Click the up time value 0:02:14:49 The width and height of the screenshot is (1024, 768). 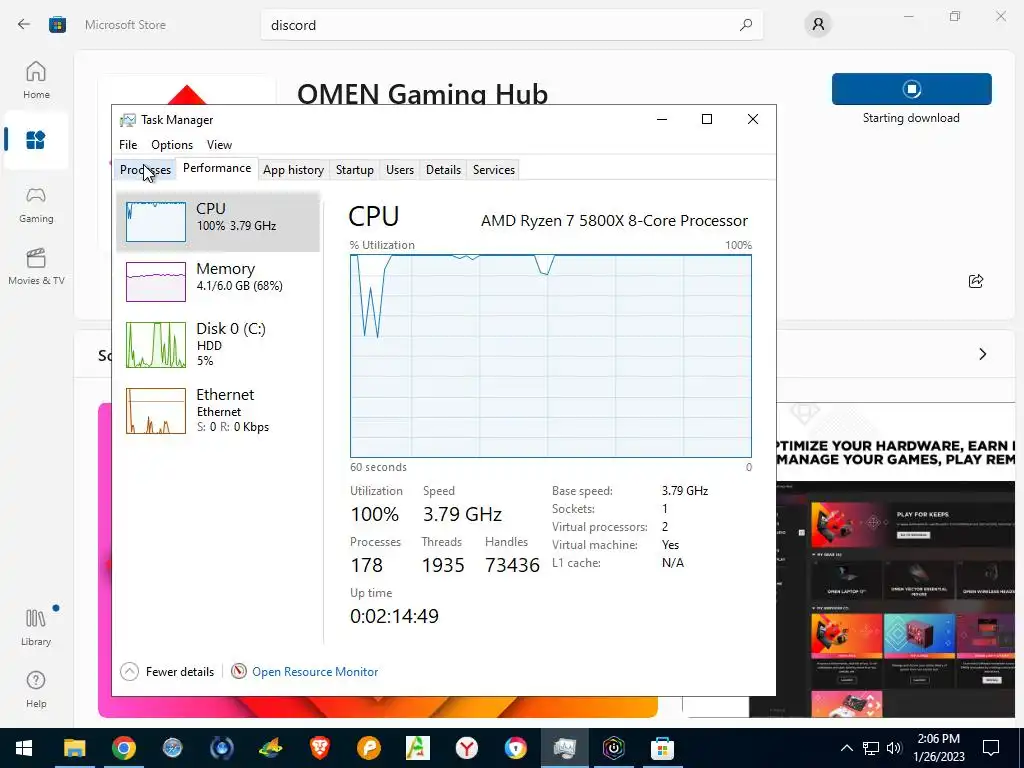pyautogui.click(x=394, y=616)
